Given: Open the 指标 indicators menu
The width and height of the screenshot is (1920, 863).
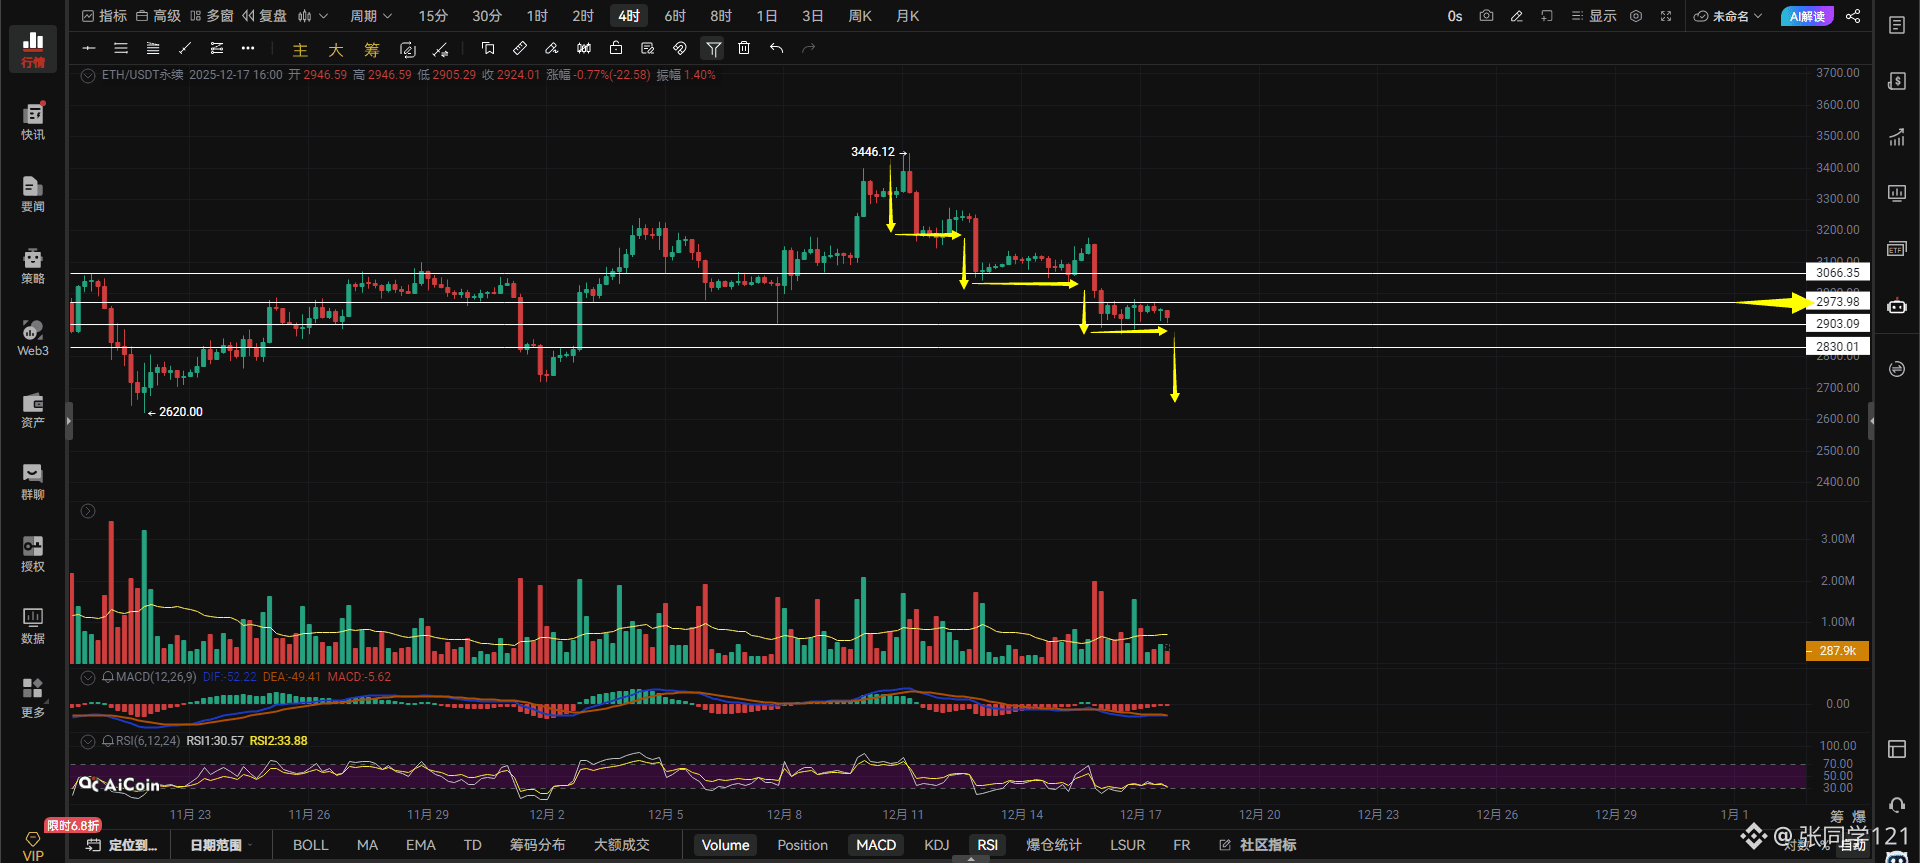Looking at the screenshot, I should click(105, 16).
